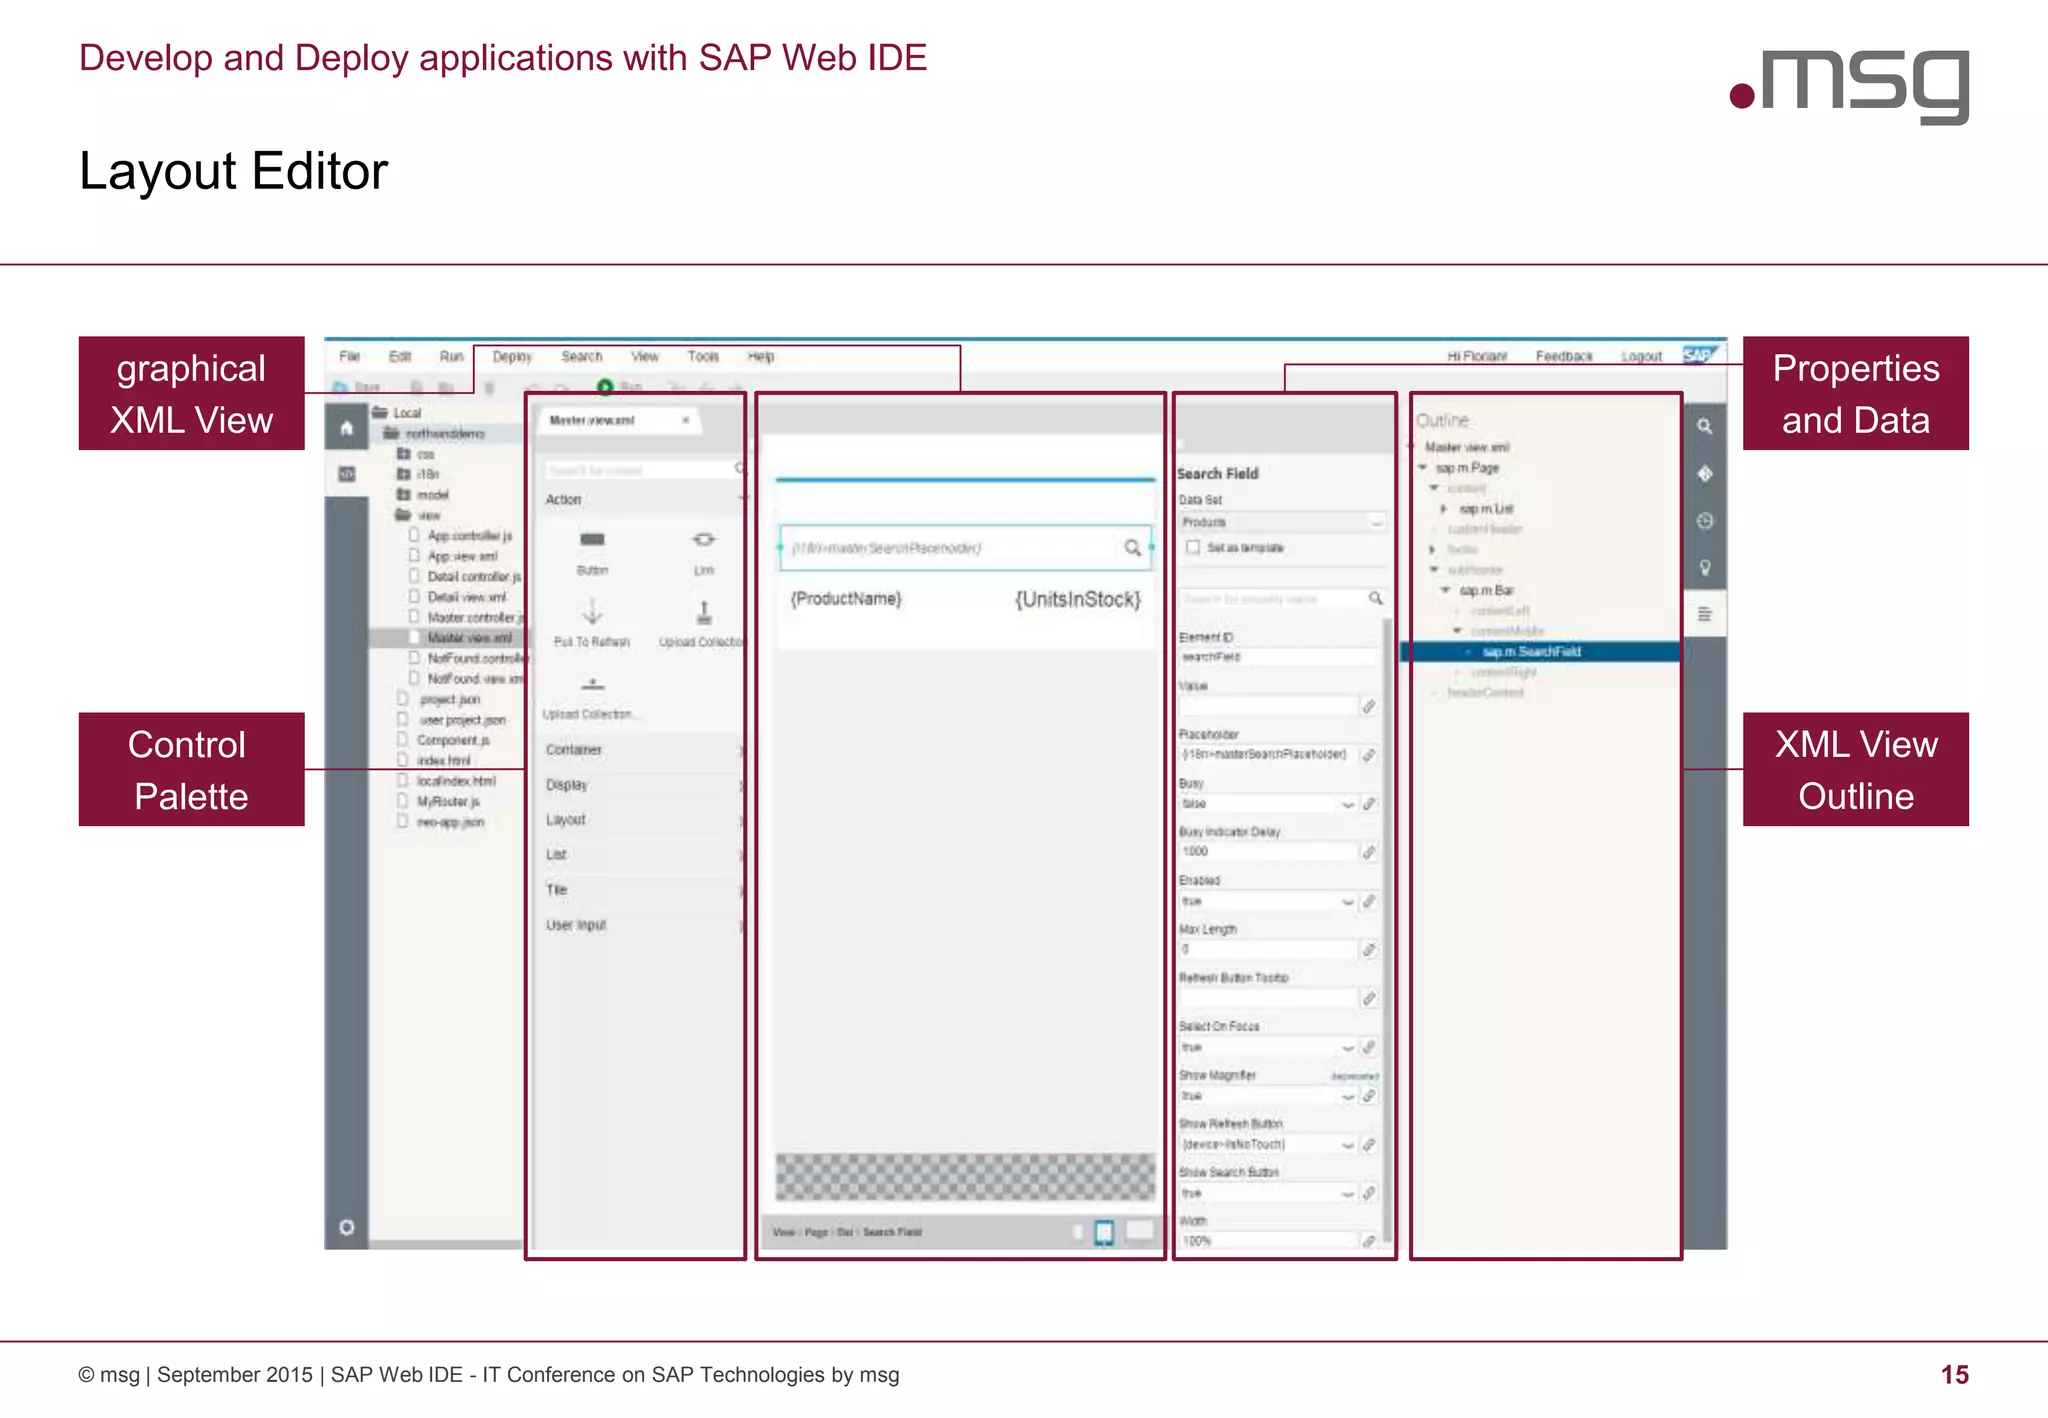Viewport: 2048px width, 1418px height.
Task: Click the magnifier icon in property search box
Action: pos(1376,598)
